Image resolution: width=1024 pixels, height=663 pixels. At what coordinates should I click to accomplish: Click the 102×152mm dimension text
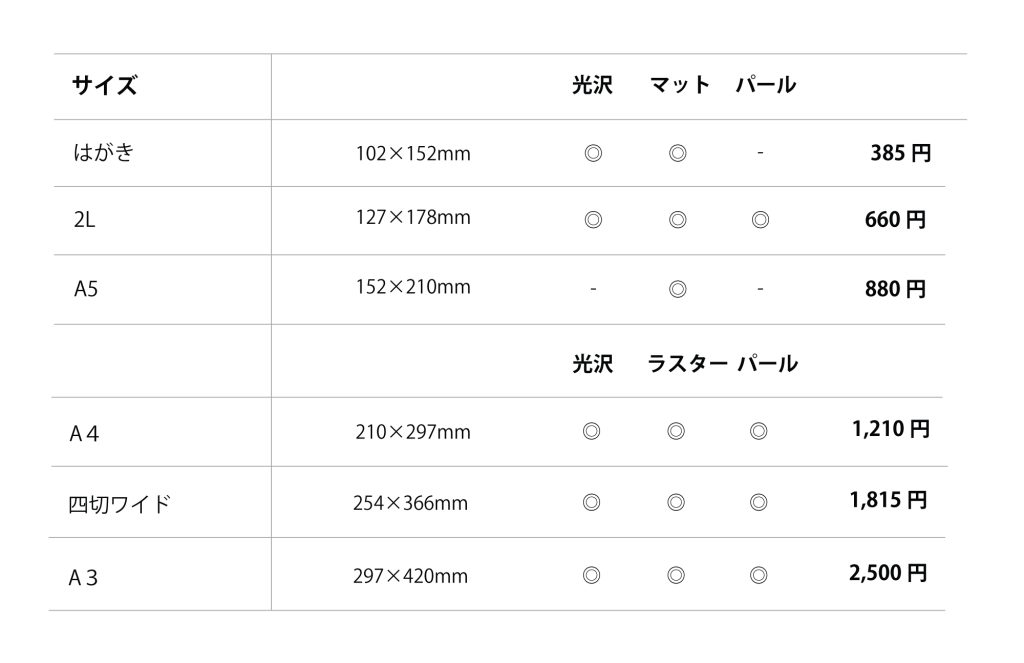click(x=413, y=154)
